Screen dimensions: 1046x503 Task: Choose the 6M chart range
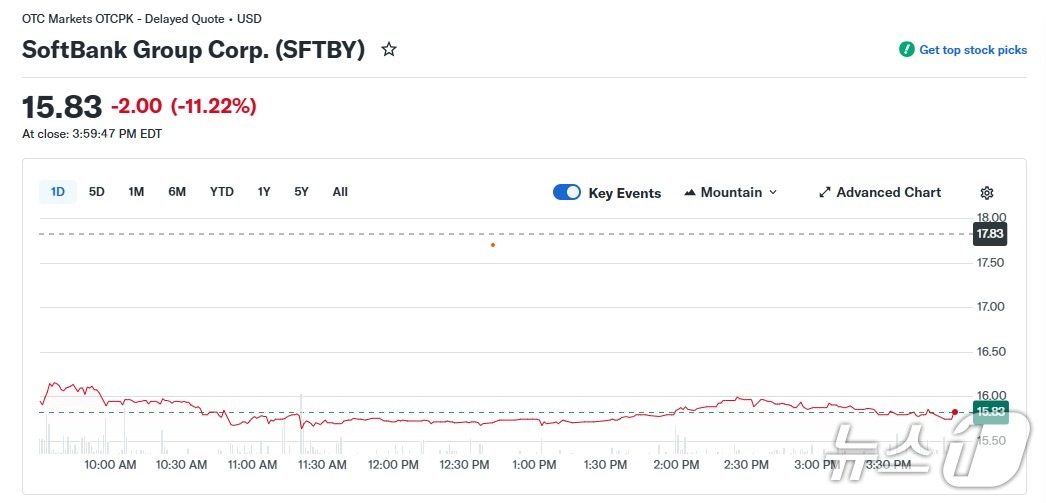tap(177, 192)
